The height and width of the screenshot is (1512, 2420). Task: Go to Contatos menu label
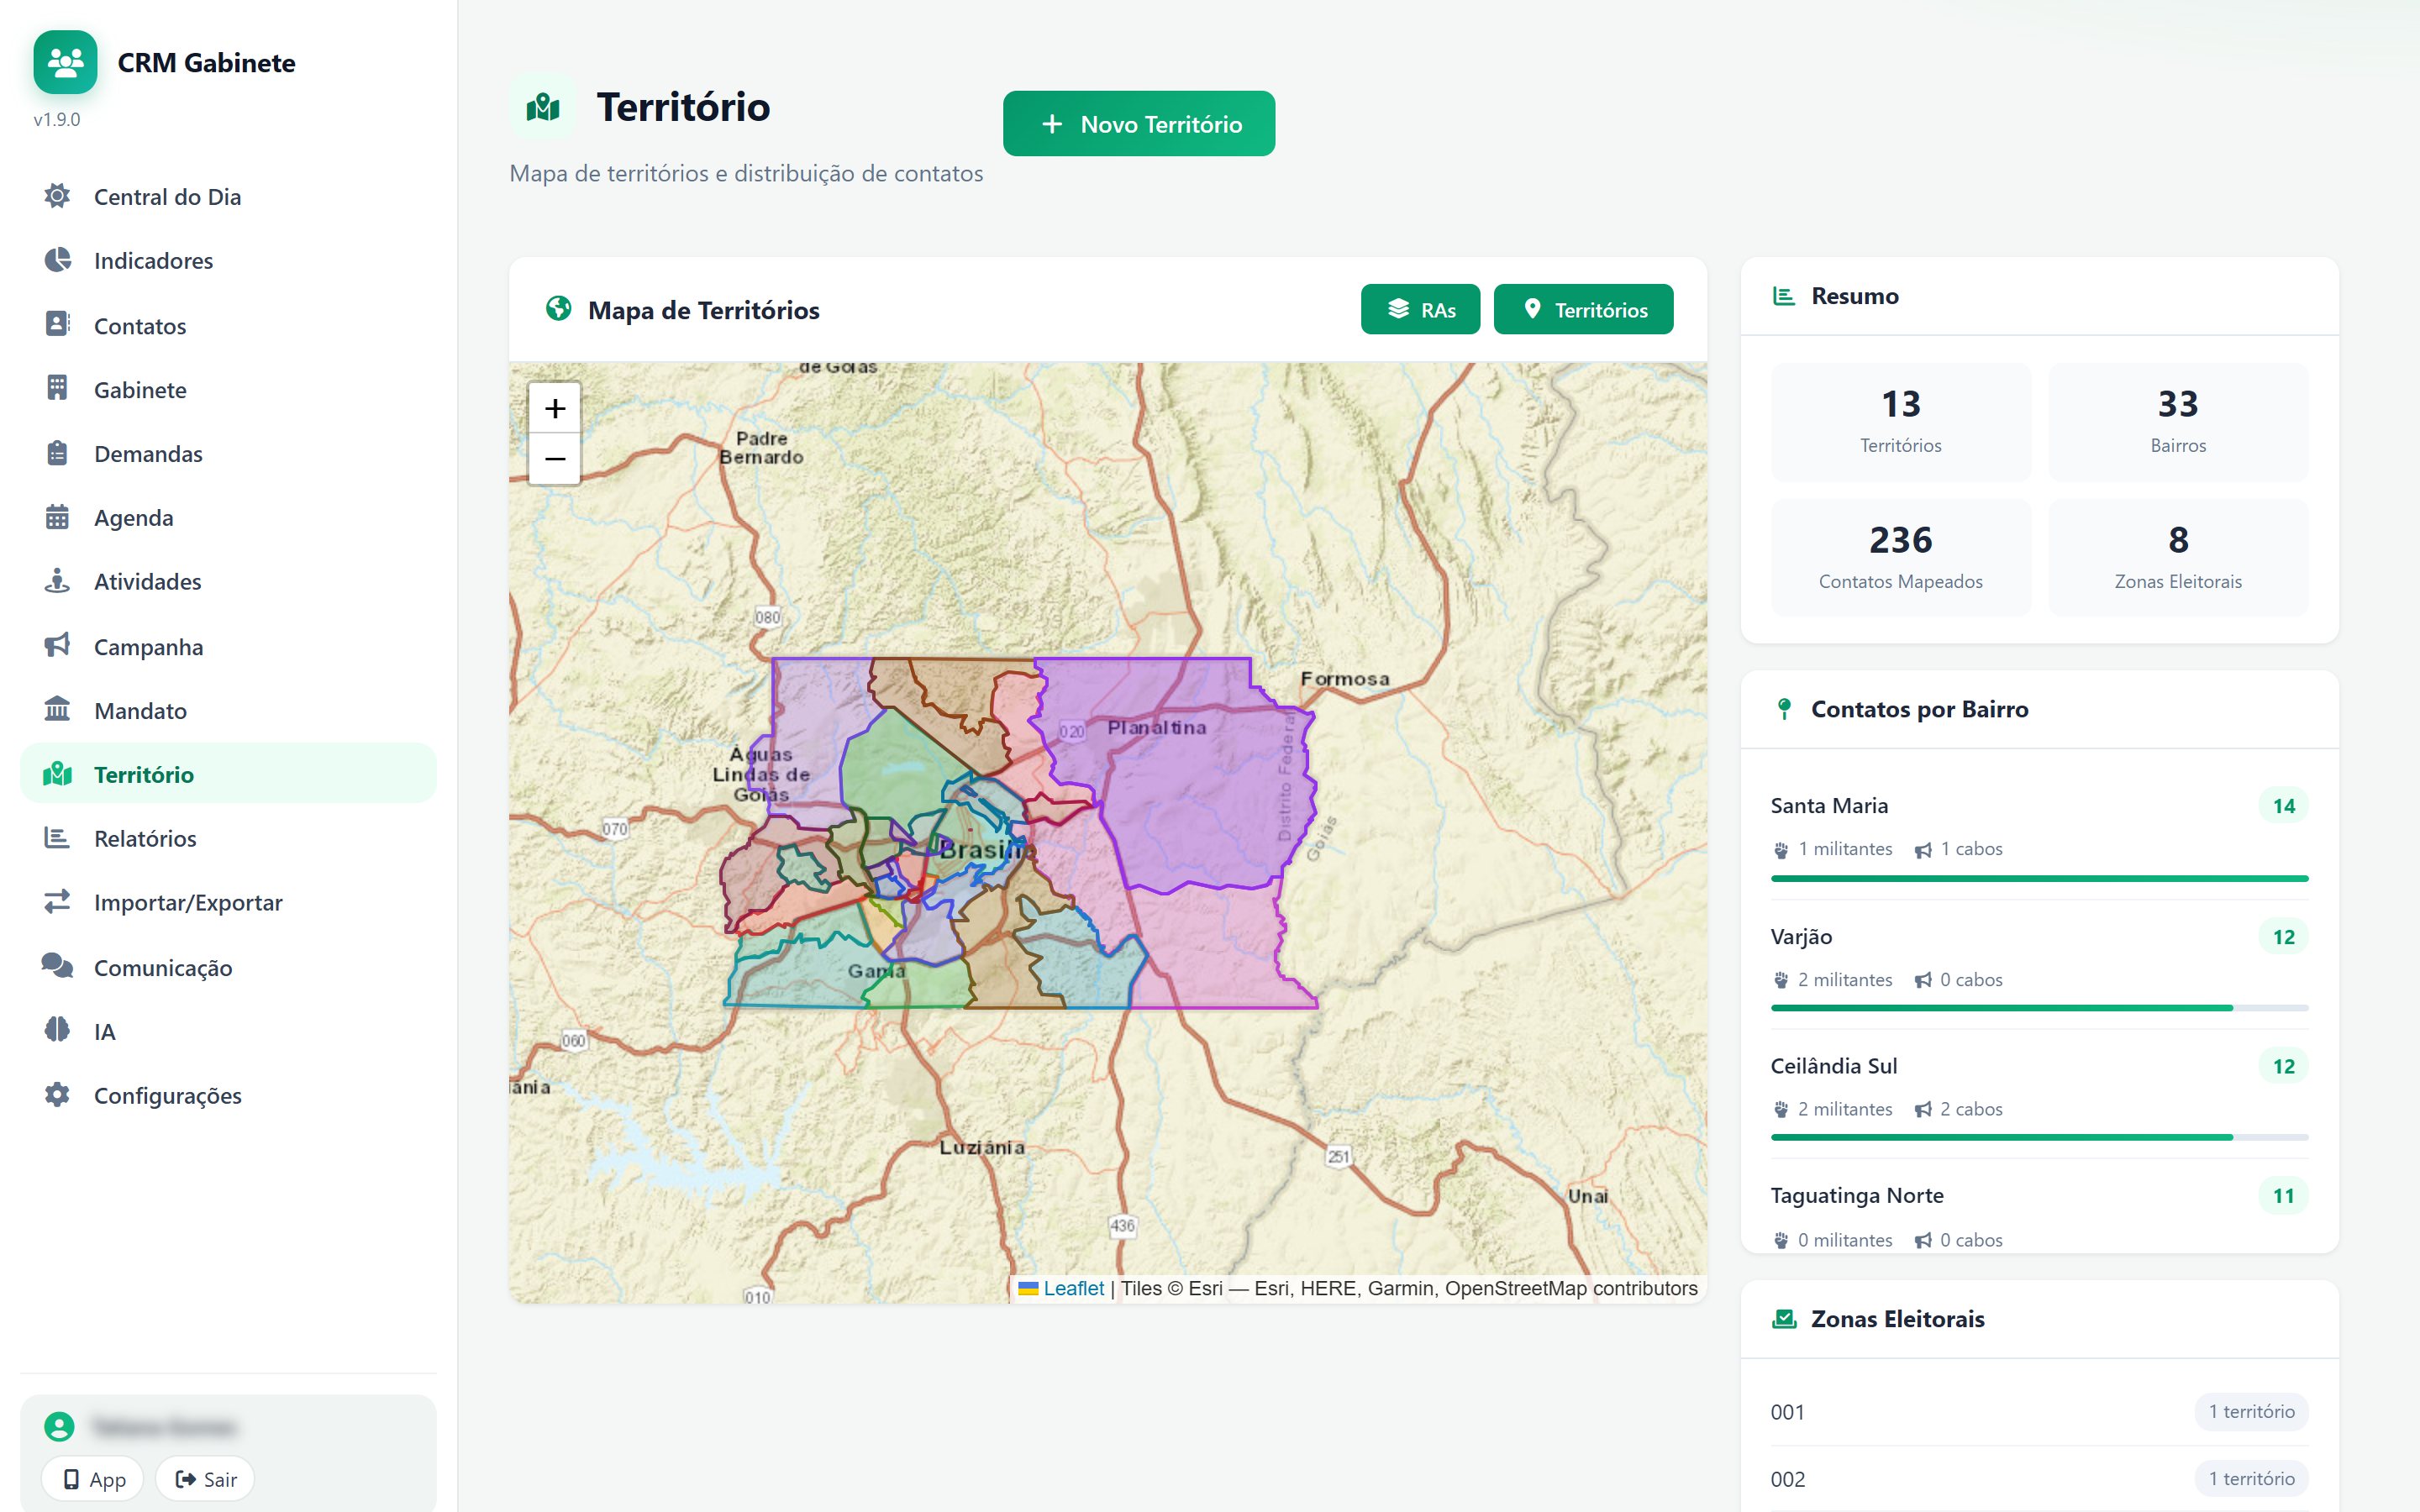[140, 326]
